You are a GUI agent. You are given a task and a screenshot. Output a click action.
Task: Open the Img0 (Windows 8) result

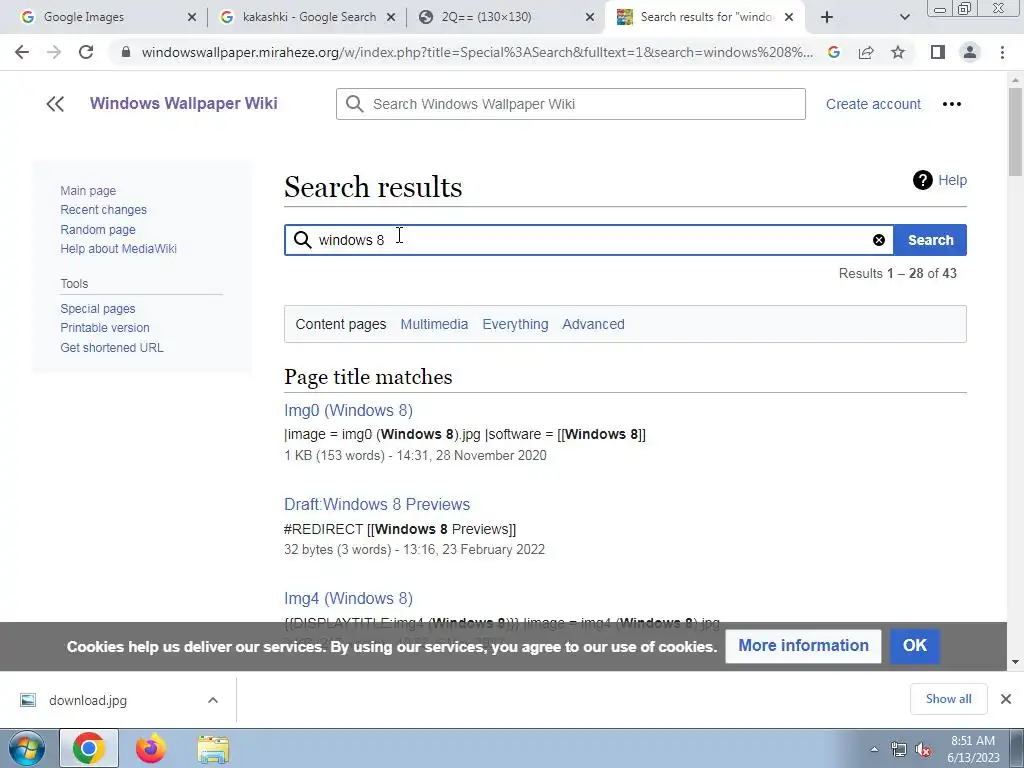point(348,410)
